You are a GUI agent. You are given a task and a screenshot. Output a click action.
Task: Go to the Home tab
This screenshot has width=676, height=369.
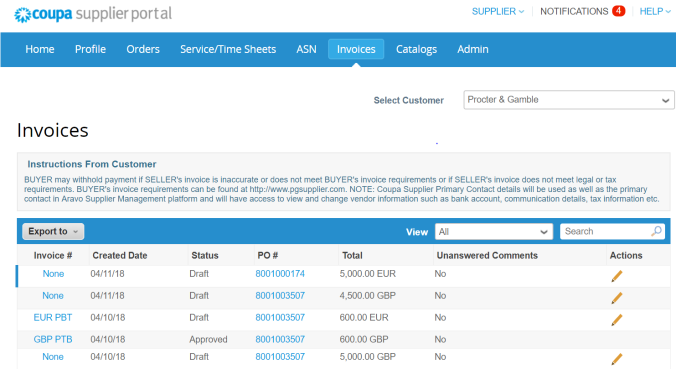point(40,49)
